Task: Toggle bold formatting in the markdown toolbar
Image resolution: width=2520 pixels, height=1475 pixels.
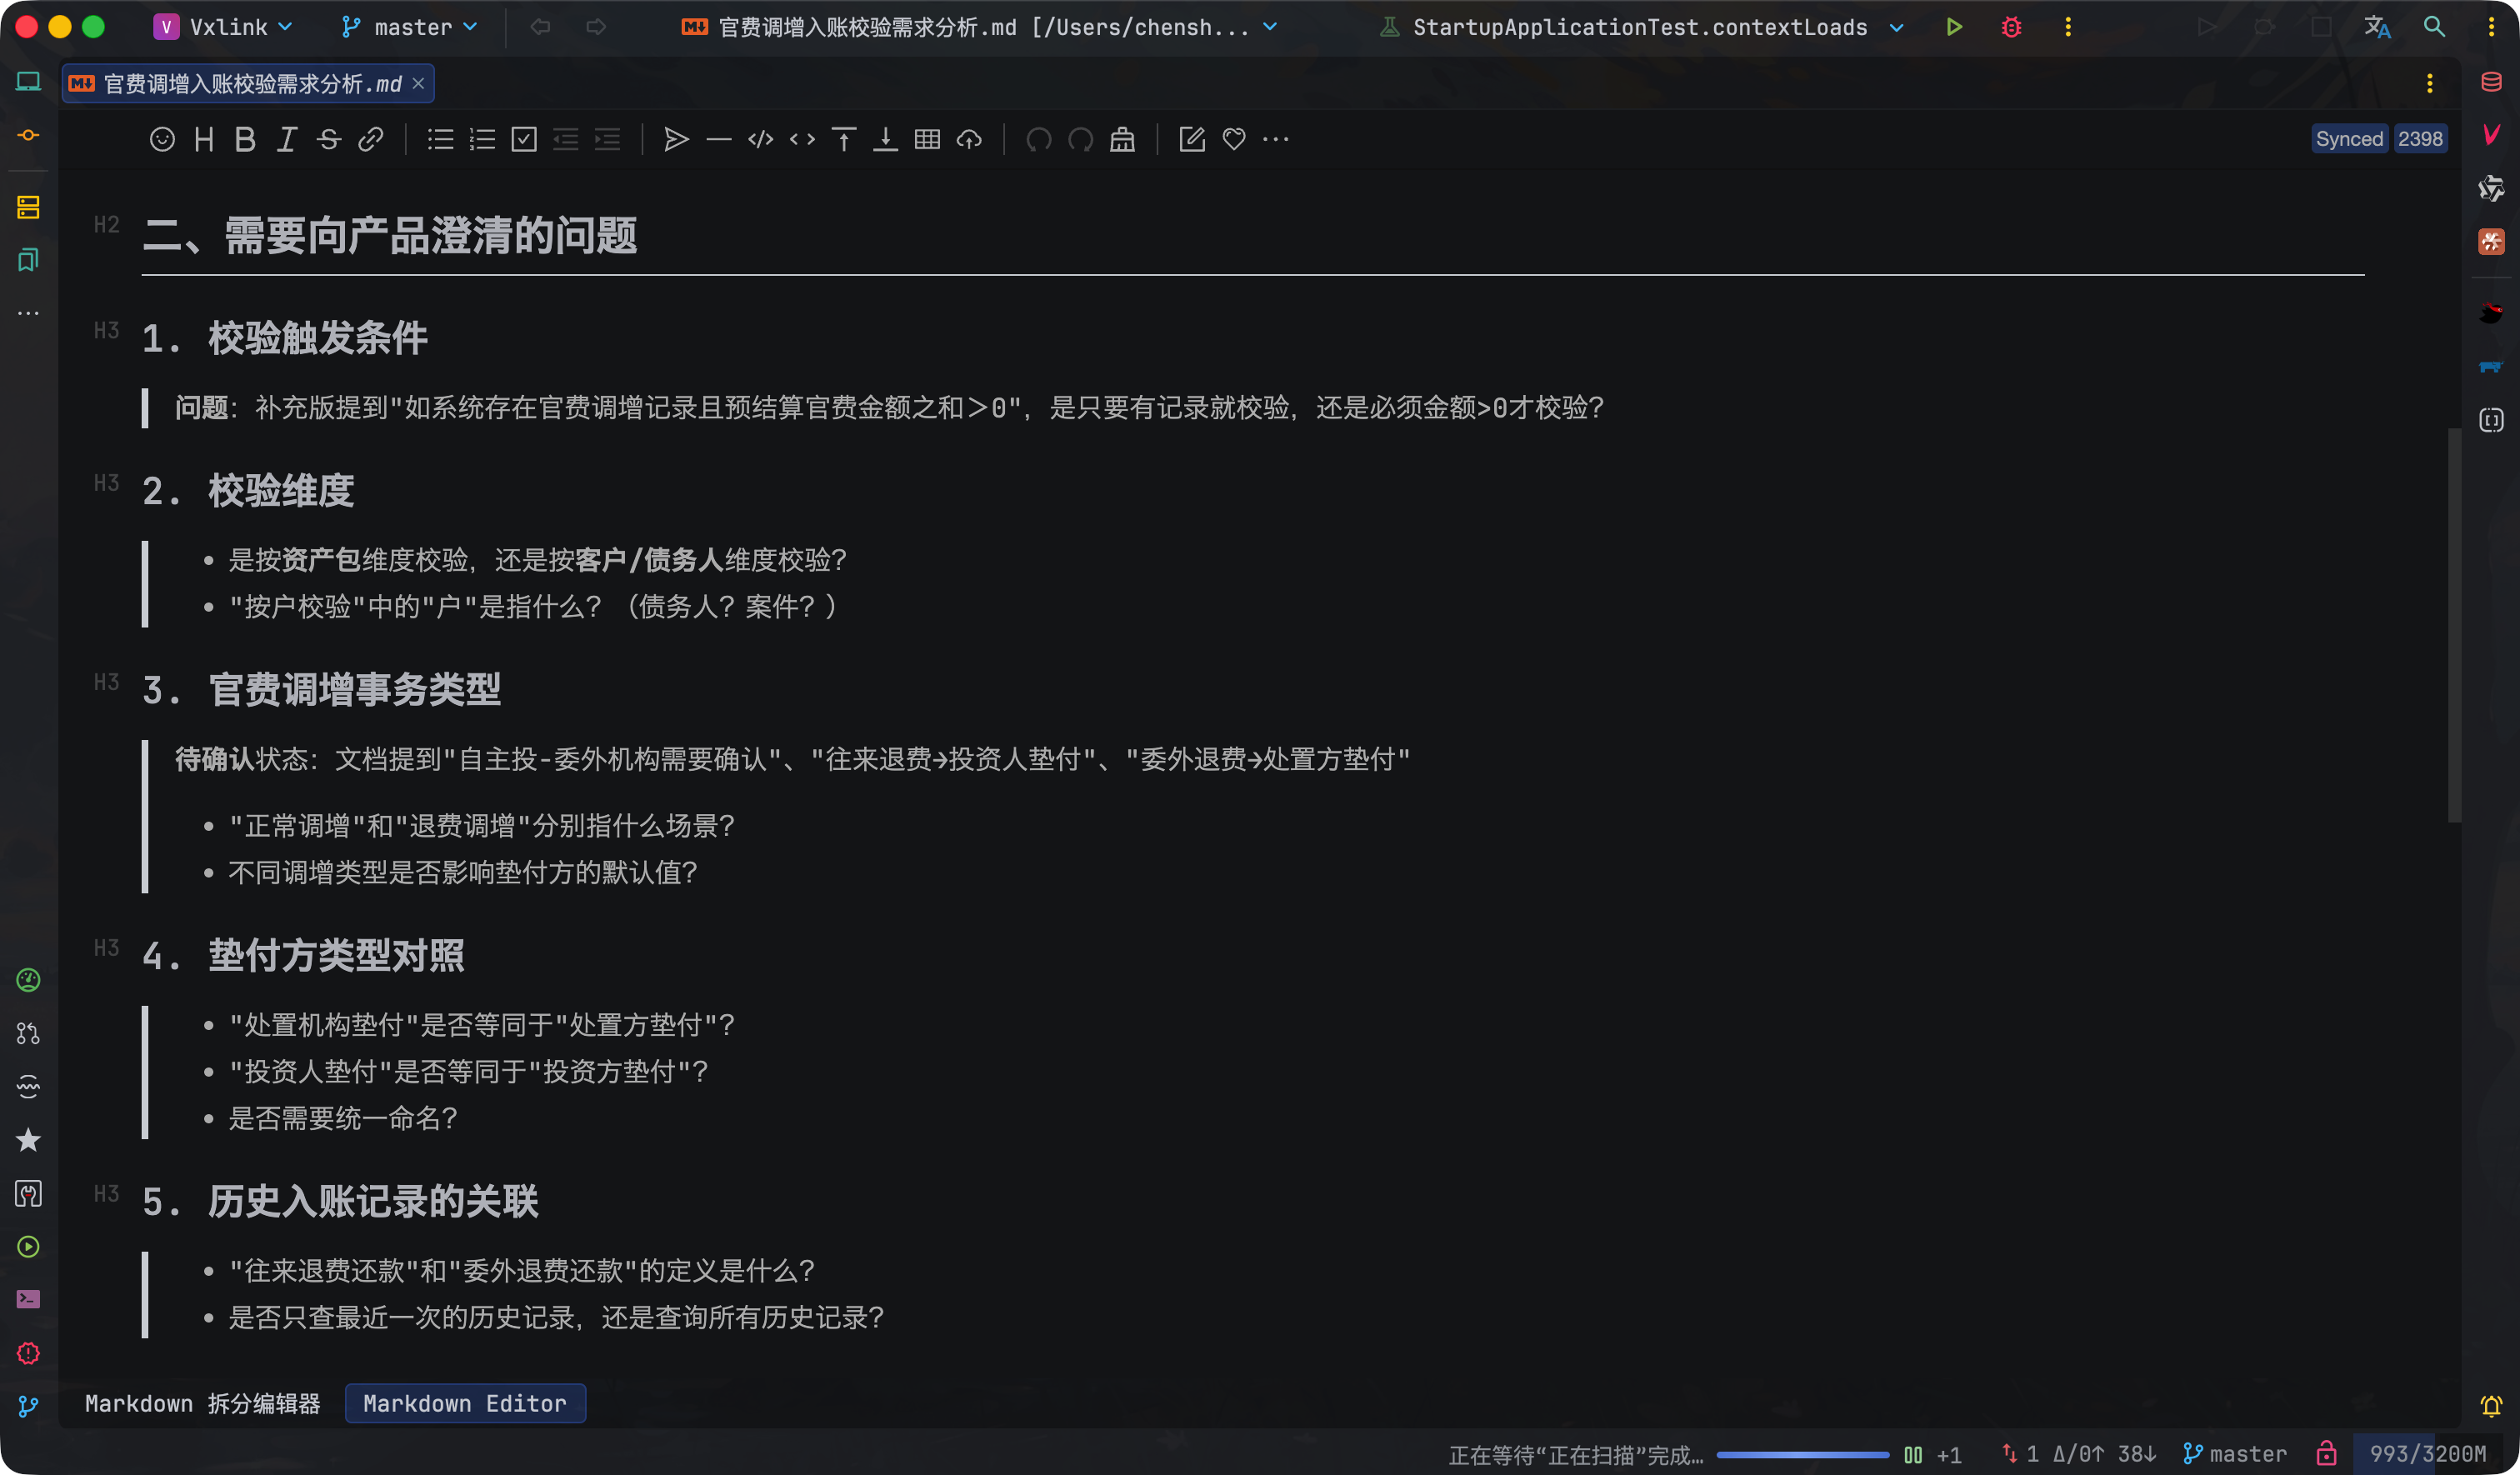Action: pyautogui.click(x=245, y=139)
